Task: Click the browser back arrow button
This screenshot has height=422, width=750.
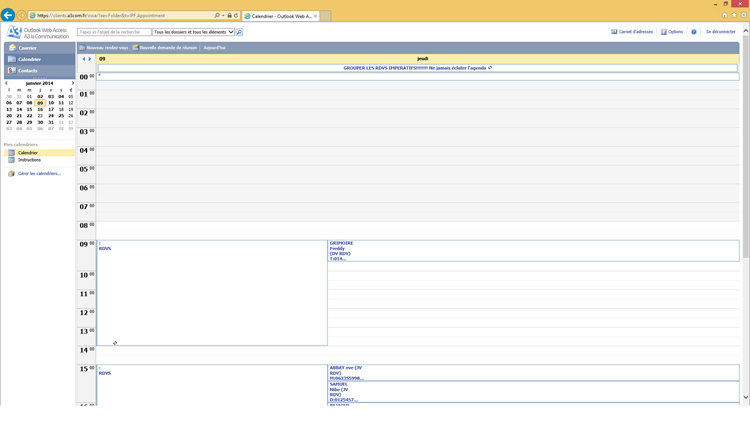Action: point(8,15)
